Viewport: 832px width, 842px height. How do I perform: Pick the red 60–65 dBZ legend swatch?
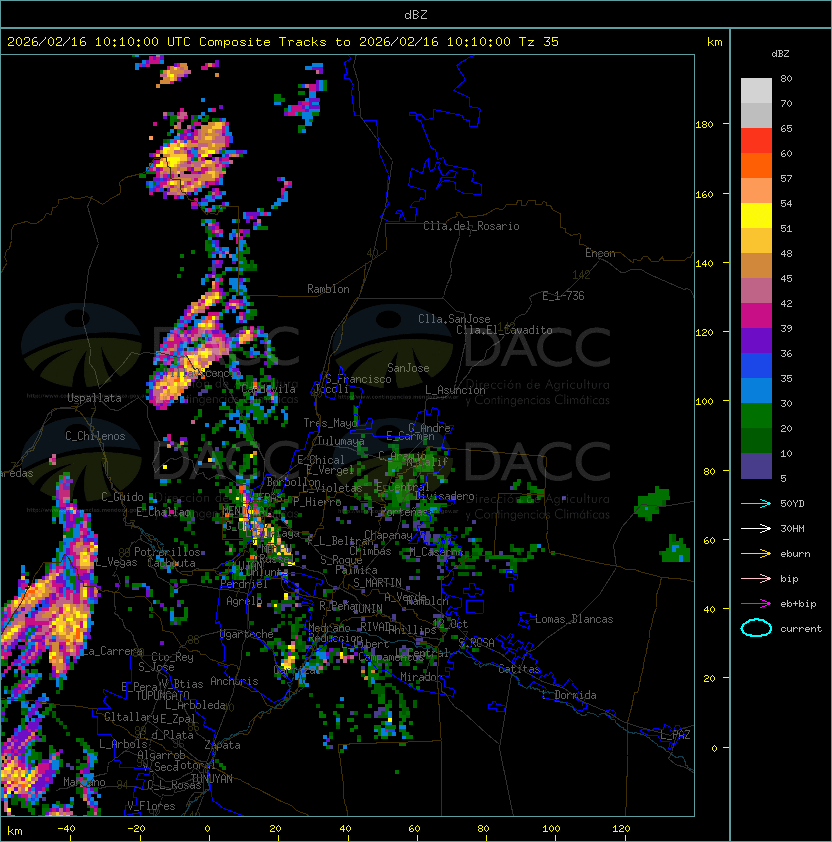tap(756, 141)
